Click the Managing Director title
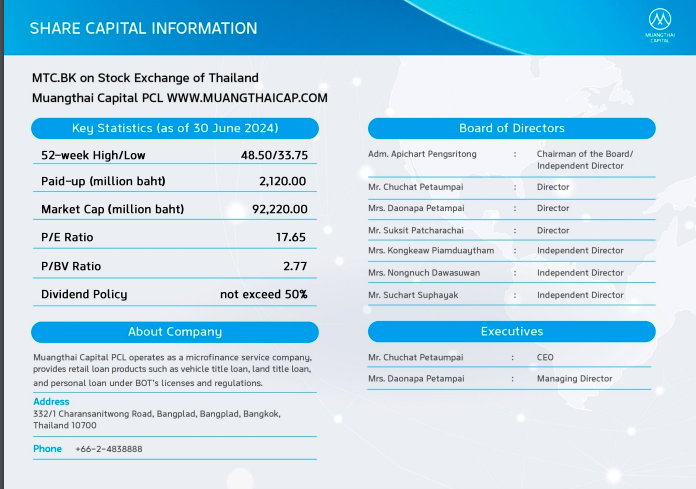The image size is (696, 489). click(574, 379)
